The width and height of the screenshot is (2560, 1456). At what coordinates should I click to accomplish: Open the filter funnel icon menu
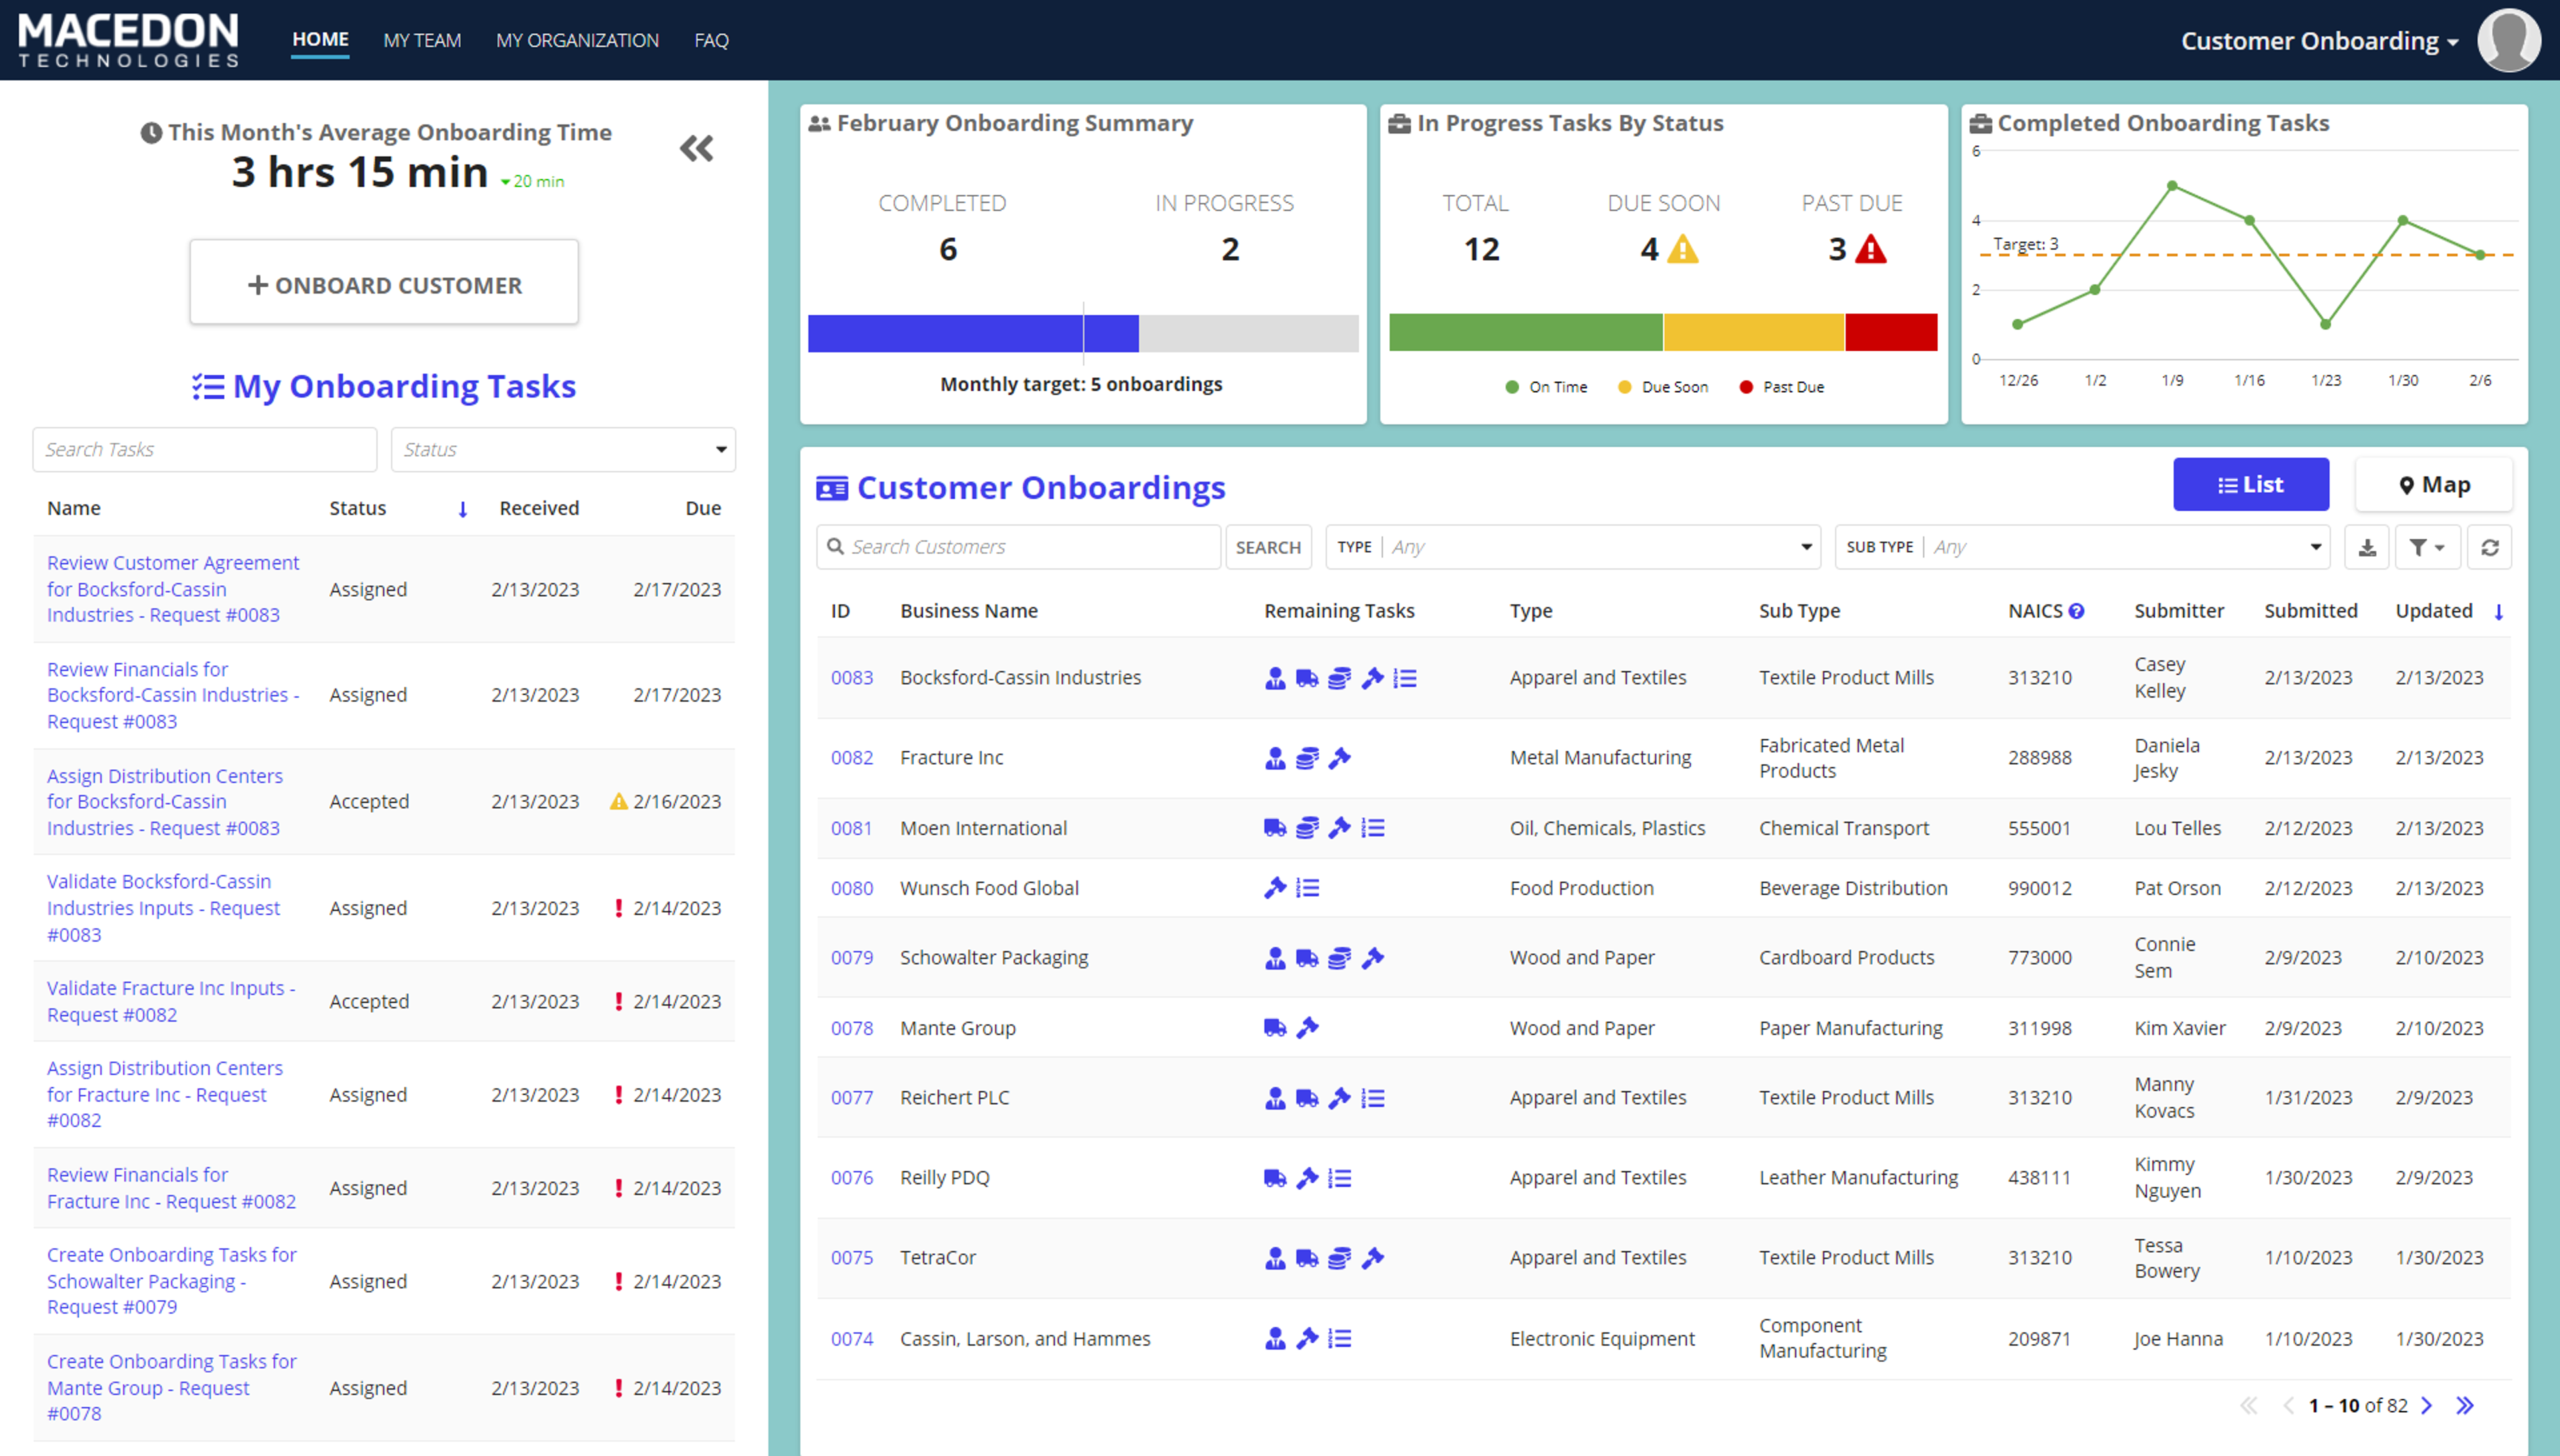[2427, 547]
